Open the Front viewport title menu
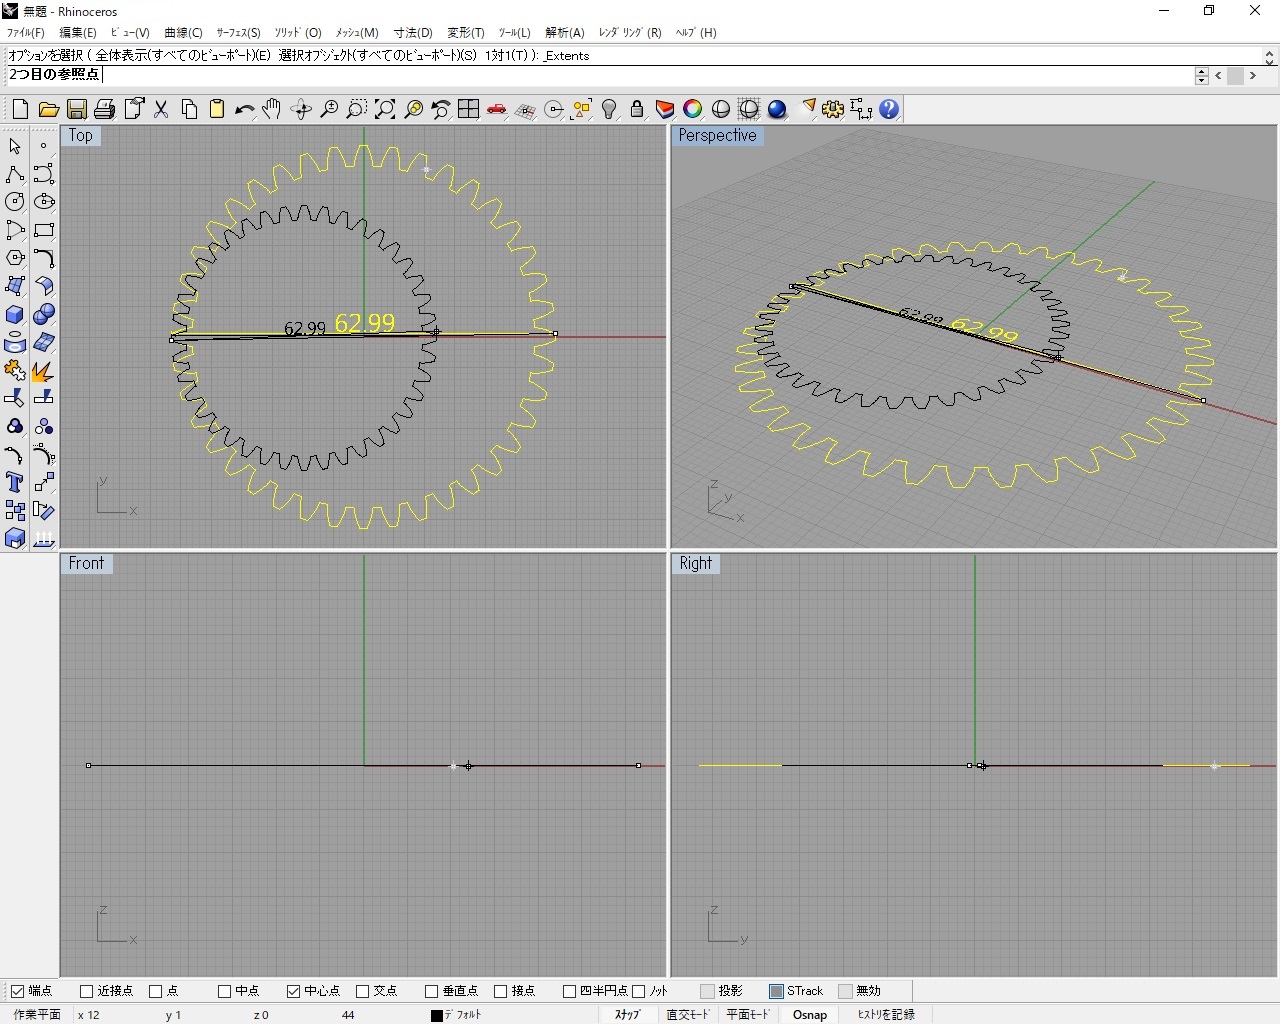Image resolution: width=1280 pixels, height=1024 pixels. pyautogui.click(x=86, y=564)
